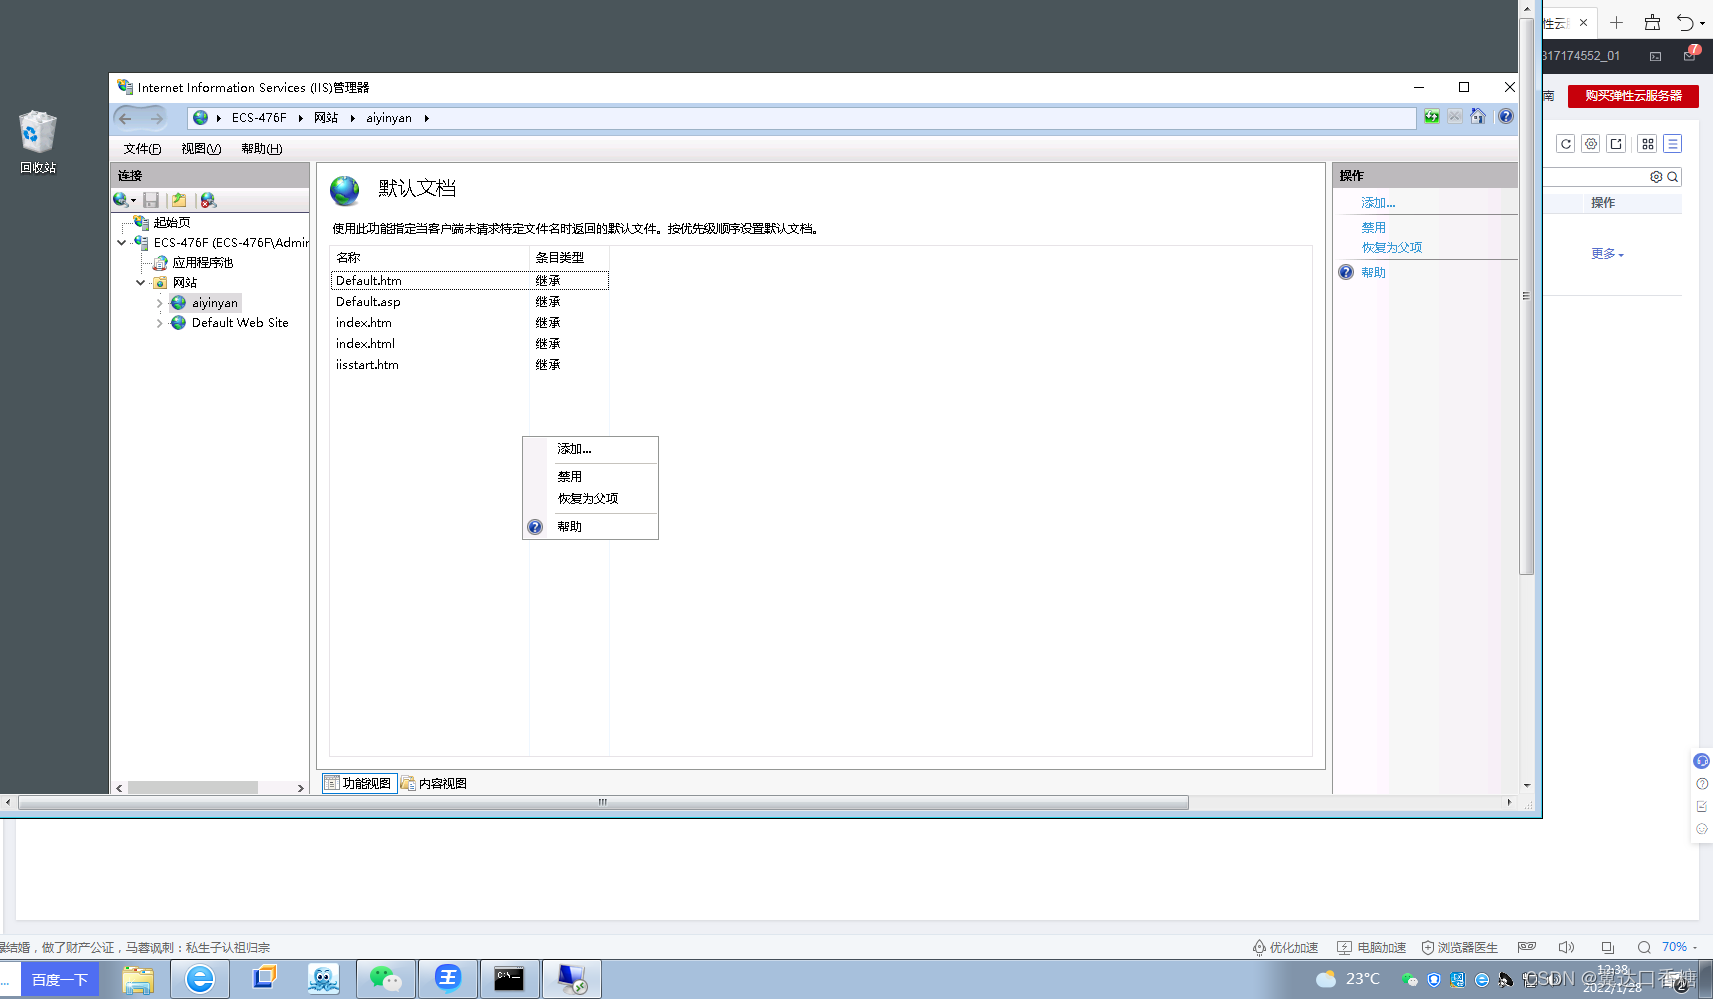
Task: Click the browser volume speaker icon in status bar
Action: click(x=1566, y=947)
